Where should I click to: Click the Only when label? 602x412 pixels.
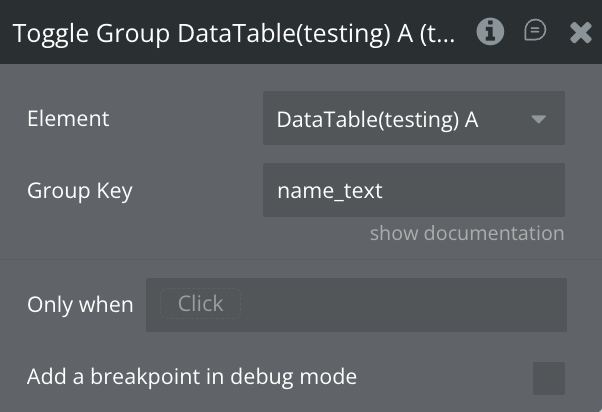pyautogui.click(x=80, y=304)
